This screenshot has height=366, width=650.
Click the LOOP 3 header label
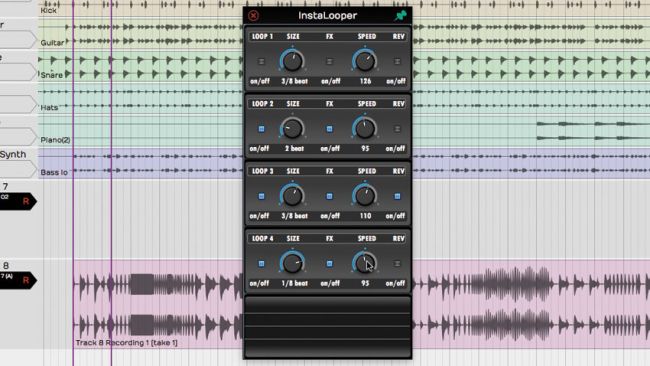coord(262,171)
